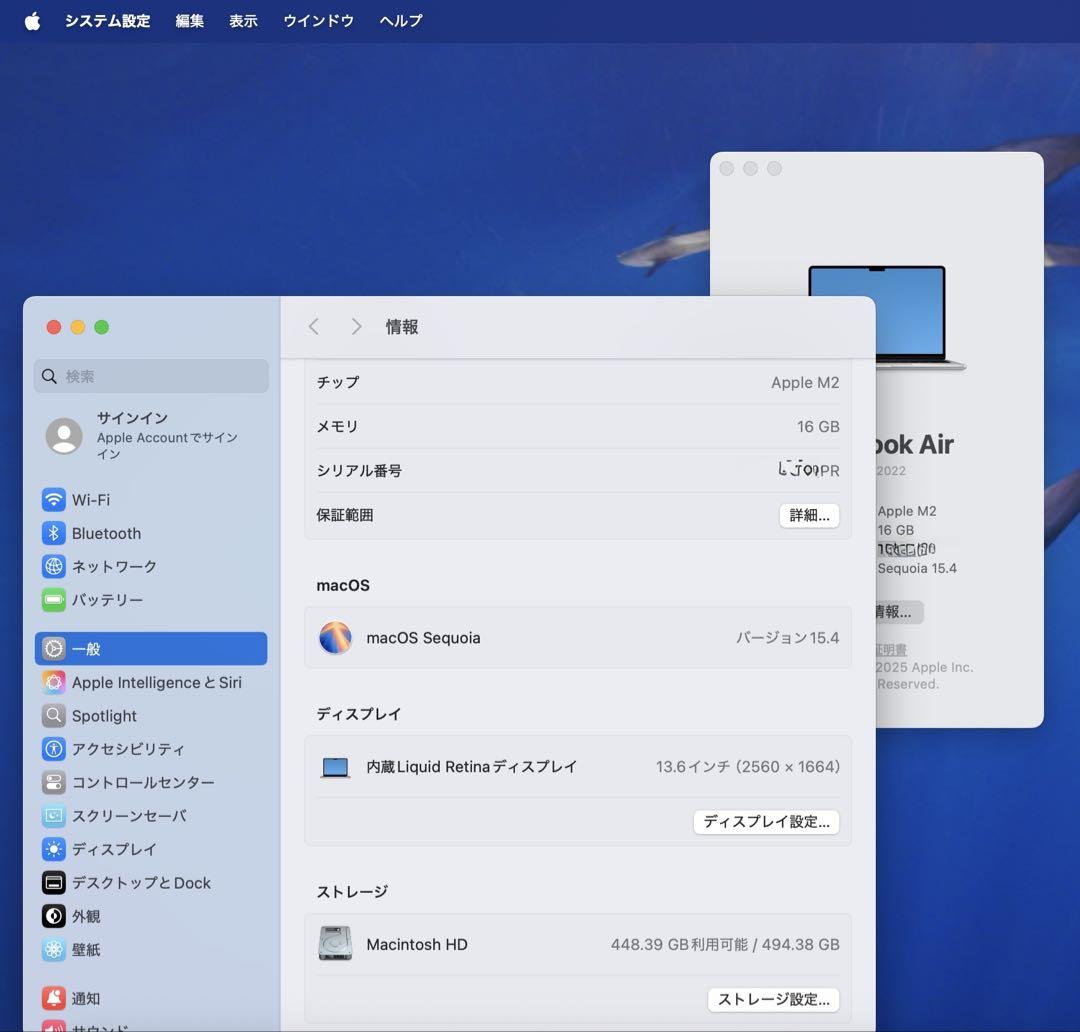Open Spotlight magnifier icon in sidebar
This screenshot has height=1032, width=1080.
point(54,716)
